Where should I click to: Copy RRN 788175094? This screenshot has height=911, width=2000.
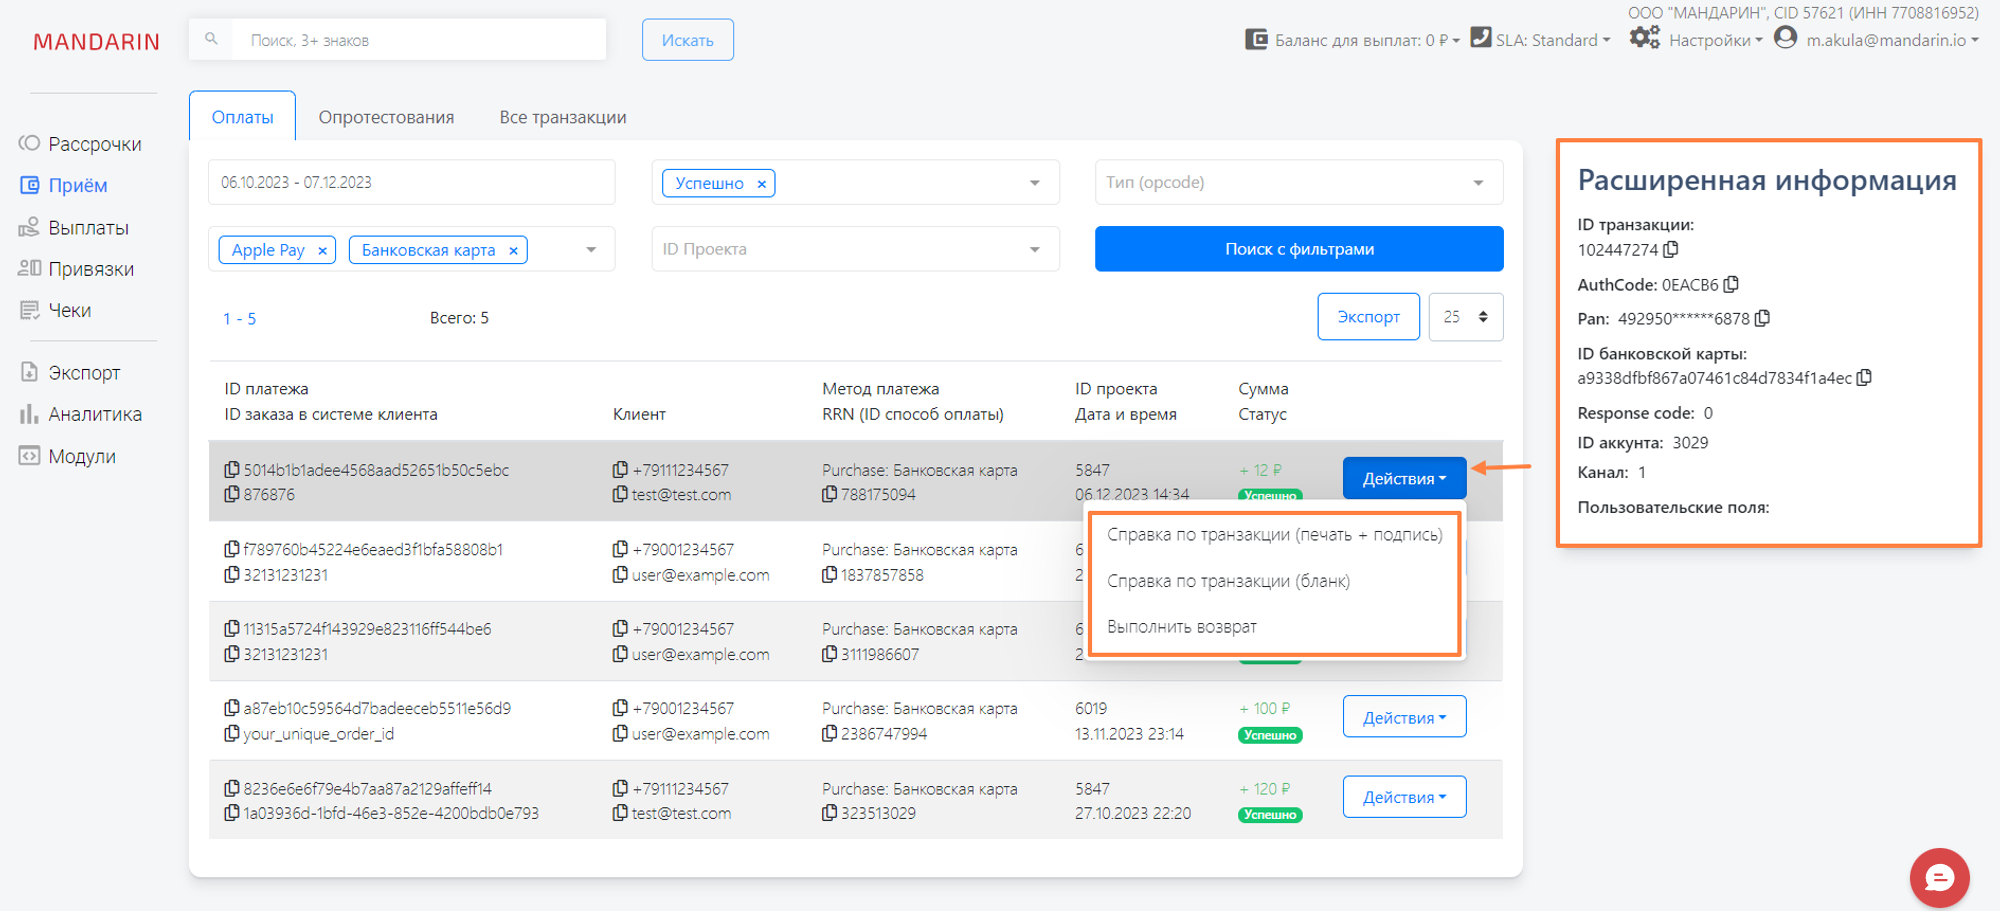(x=830, y=494)
